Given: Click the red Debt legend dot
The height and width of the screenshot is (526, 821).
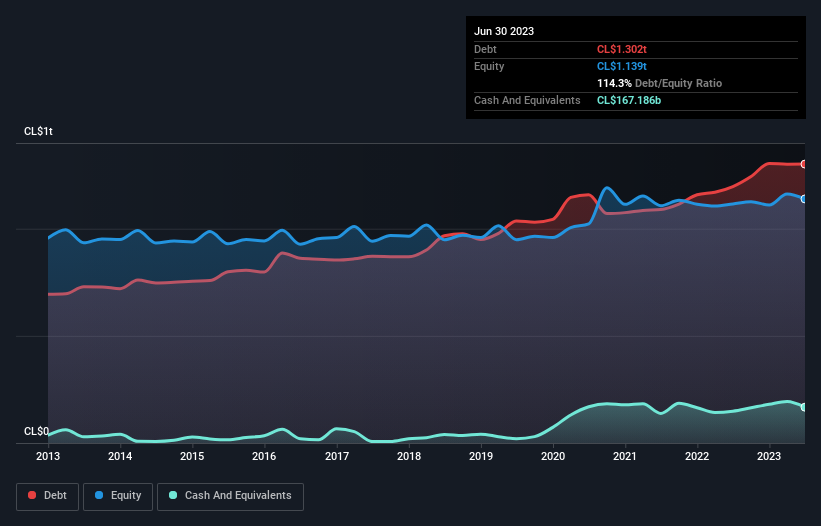Looking at the screenshot, I should coord(32,495).
